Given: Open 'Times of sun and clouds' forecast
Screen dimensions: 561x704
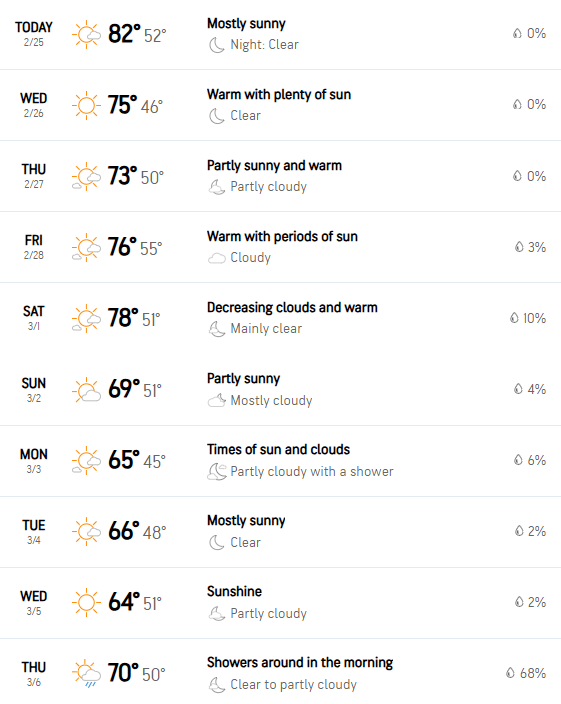Looking at the screenshot, I should 278,449.
